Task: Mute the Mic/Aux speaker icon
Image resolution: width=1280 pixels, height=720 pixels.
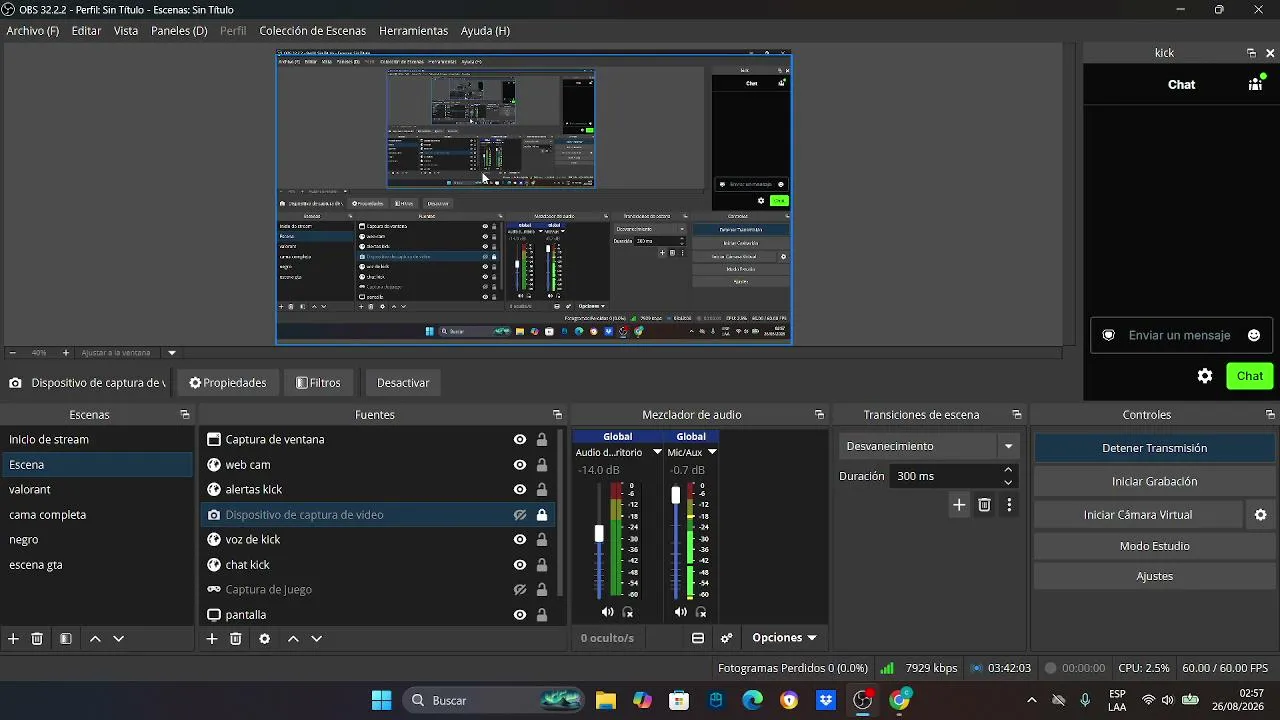Action: coord(681,612)
